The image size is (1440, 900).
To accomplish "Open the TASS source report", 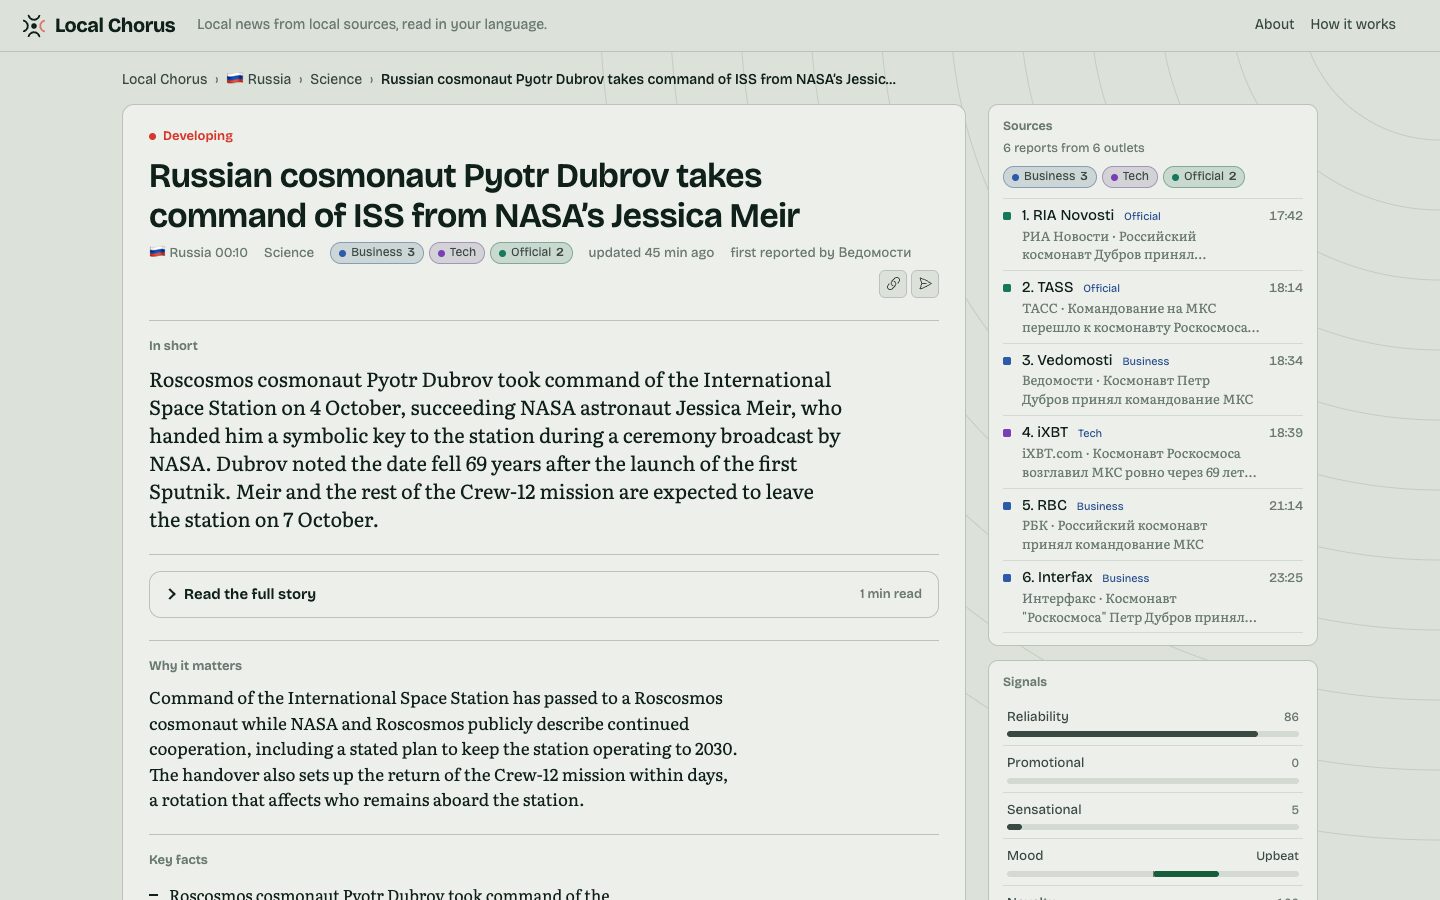I will [1153, 307].
